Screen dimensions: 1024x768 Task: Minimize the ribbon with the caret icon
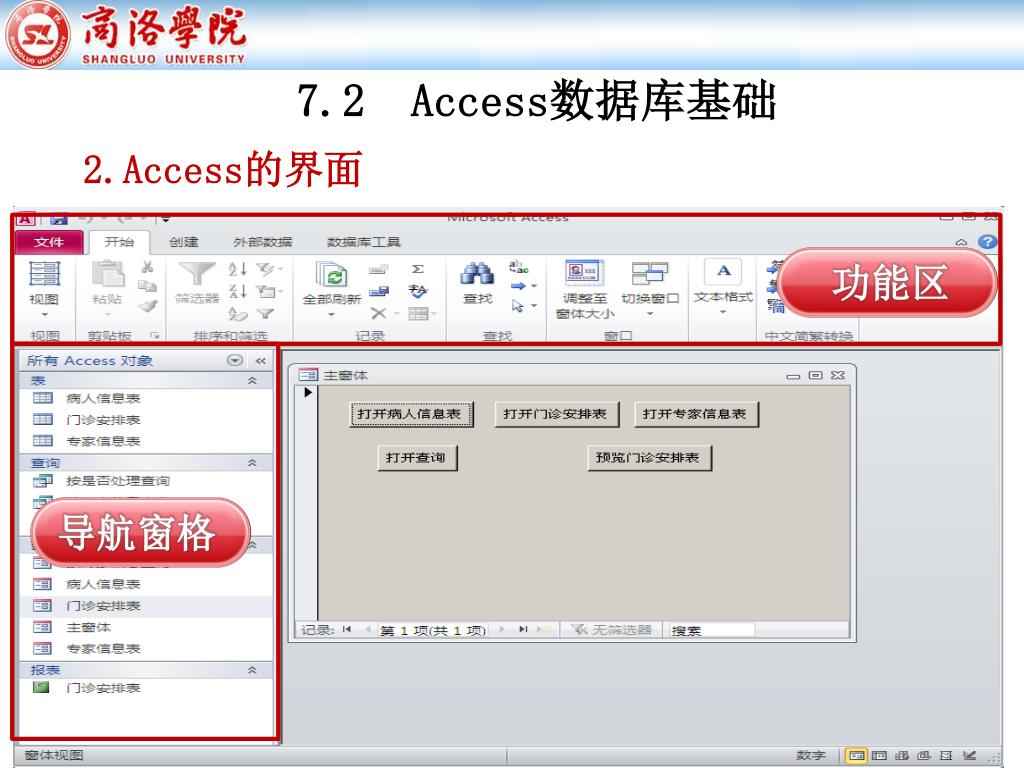coord(961,242)
